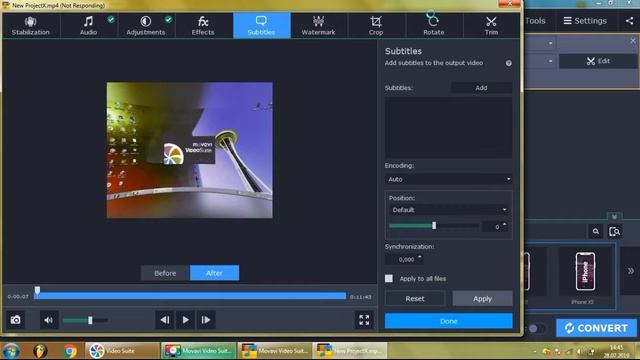Show the After preview
This screenshot has width=640, height=360.
tap(214, 273)
